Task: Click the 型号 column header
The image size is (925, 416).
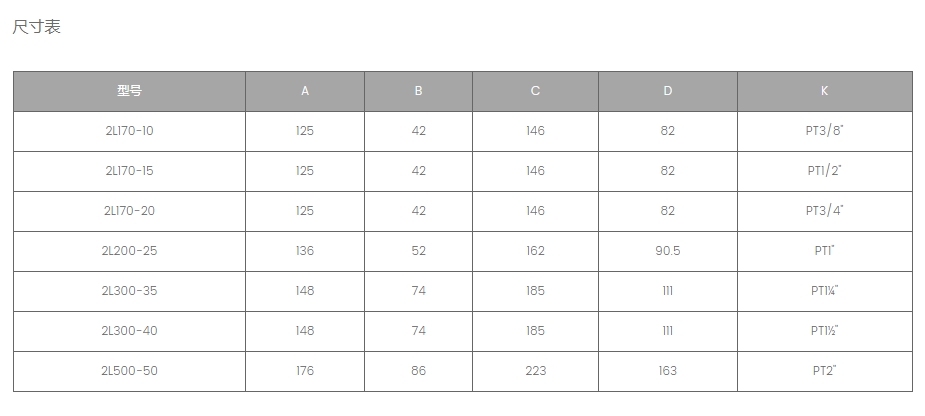Action: click(129, 91)
